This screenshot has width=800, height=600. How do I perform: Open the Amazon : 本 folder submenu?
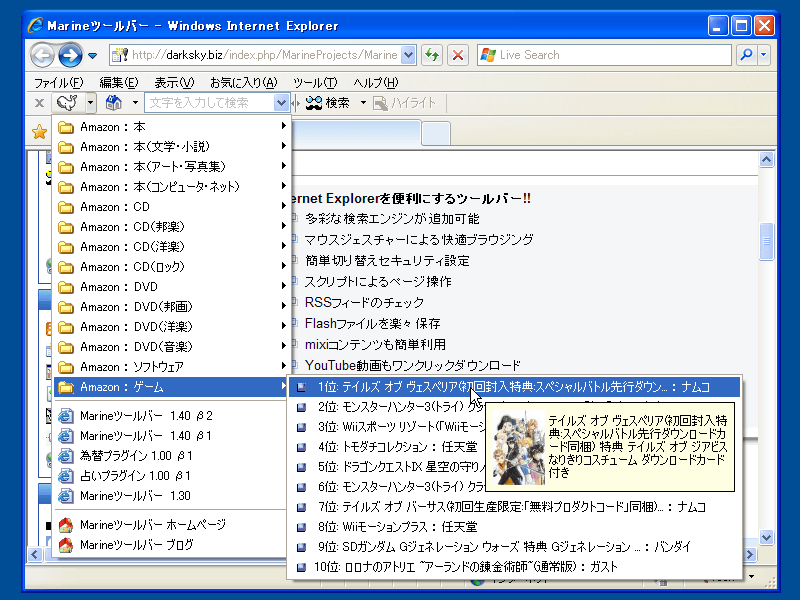pos(171,127)
